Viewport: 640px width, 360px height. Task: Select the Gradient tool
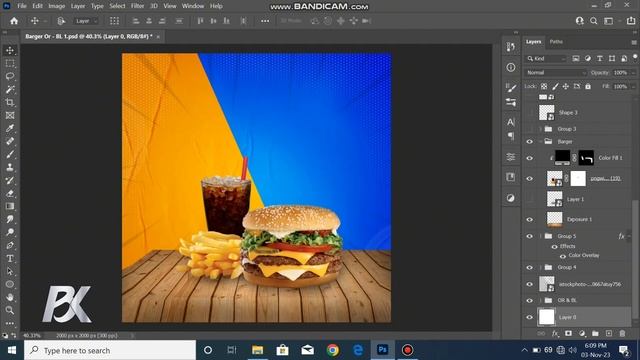[10, 207]
